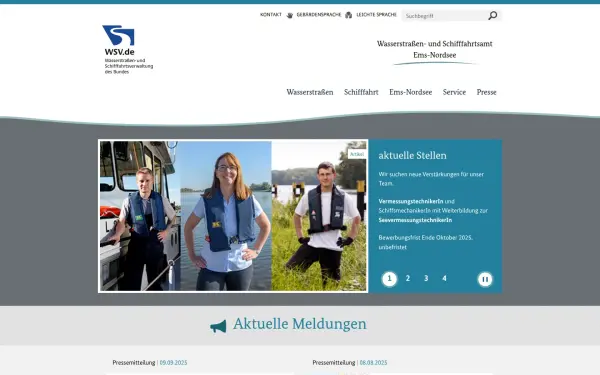The width and height of the screenshot is (600, 375).
Task: Open the Service menu
Action: point(454,92)
